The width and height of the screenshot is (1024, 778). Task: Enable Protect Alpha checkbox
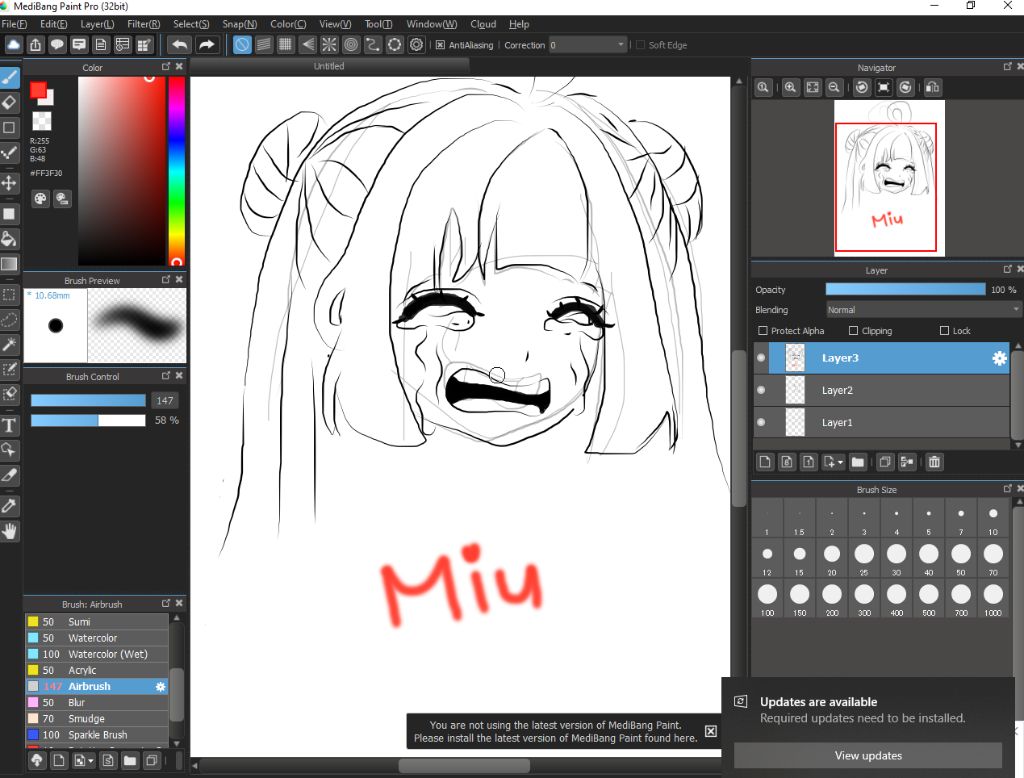pyautogui.click(x=762, y=331)
